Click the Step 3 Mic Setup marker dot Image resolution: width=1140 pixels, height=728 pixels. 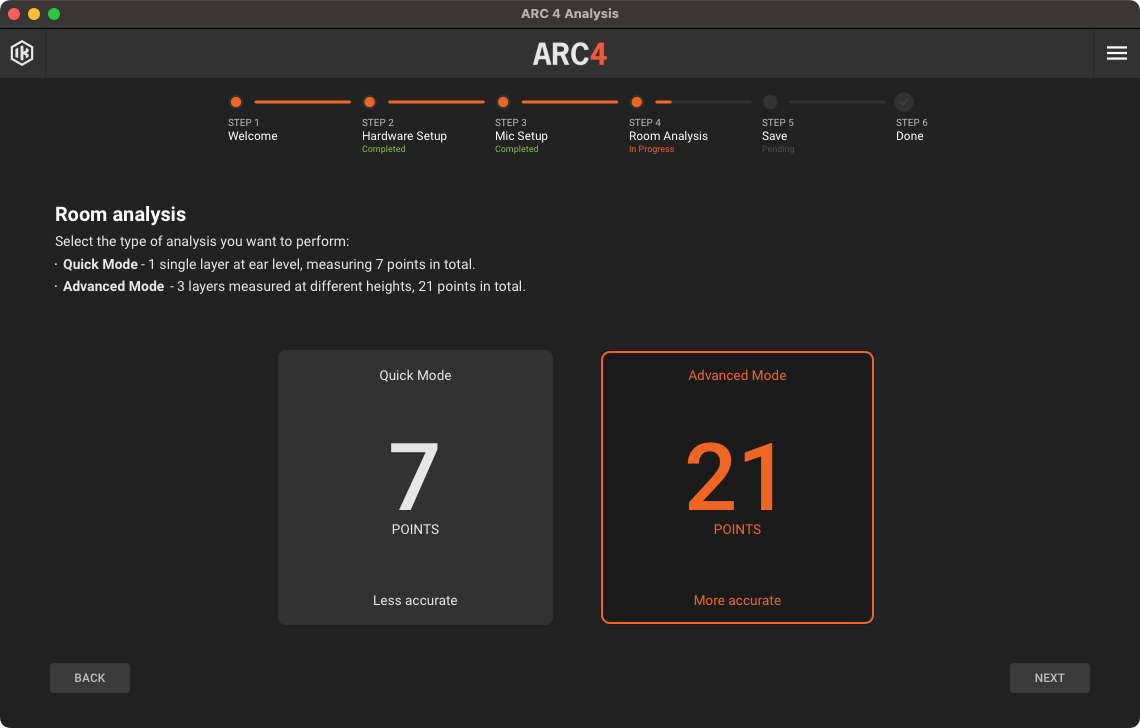[x=502, y=102]
